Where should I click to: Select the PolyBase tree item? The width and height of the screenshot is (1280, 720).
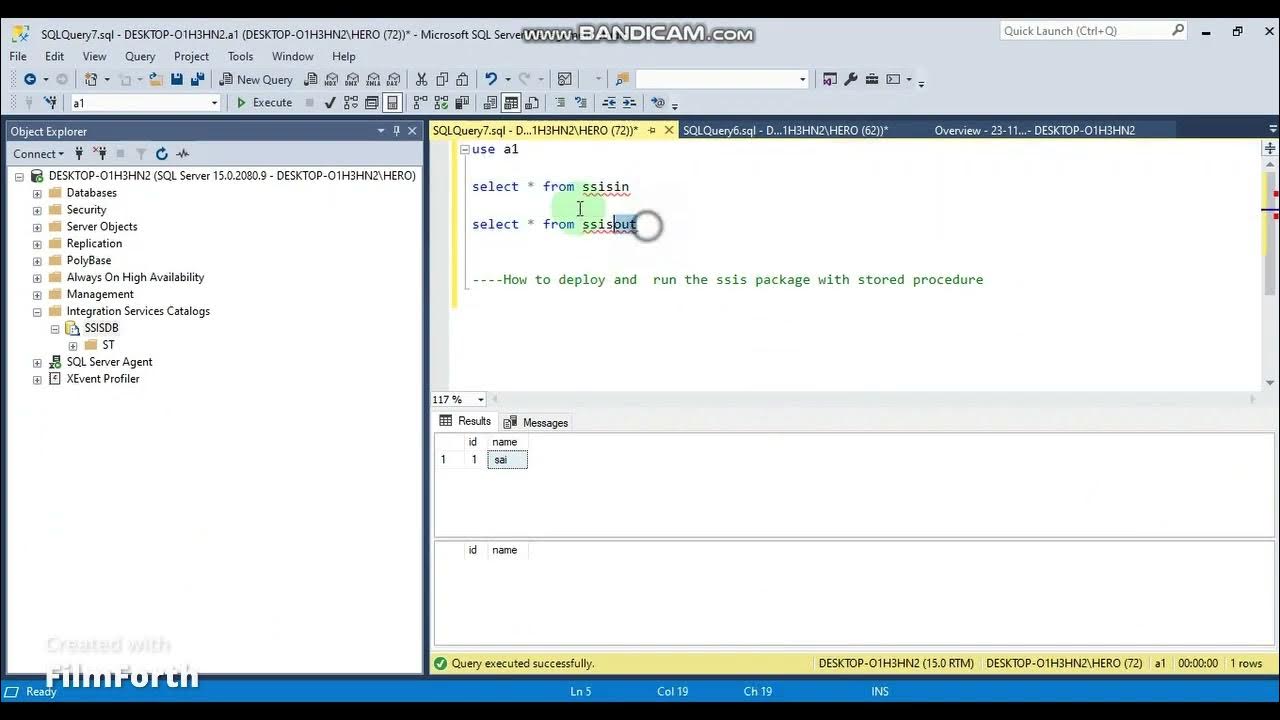point(89,260)
